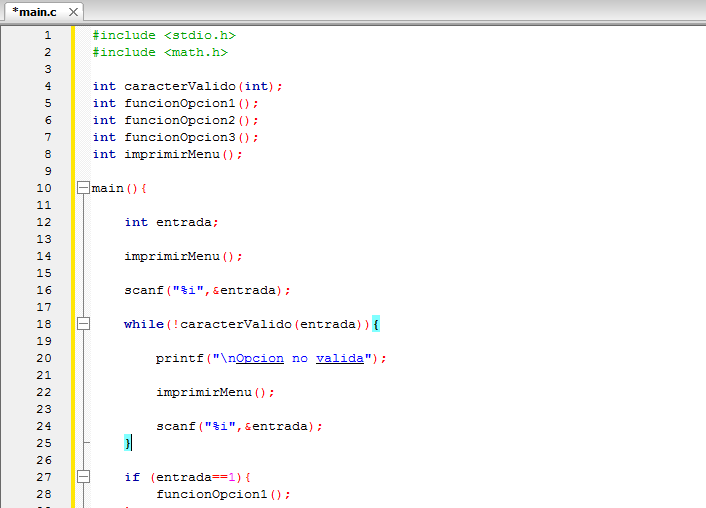The height and width of the screenshot is (508, 706).
Task: Click the highlighted closing brace on line 25
Action: coord(128,443)
